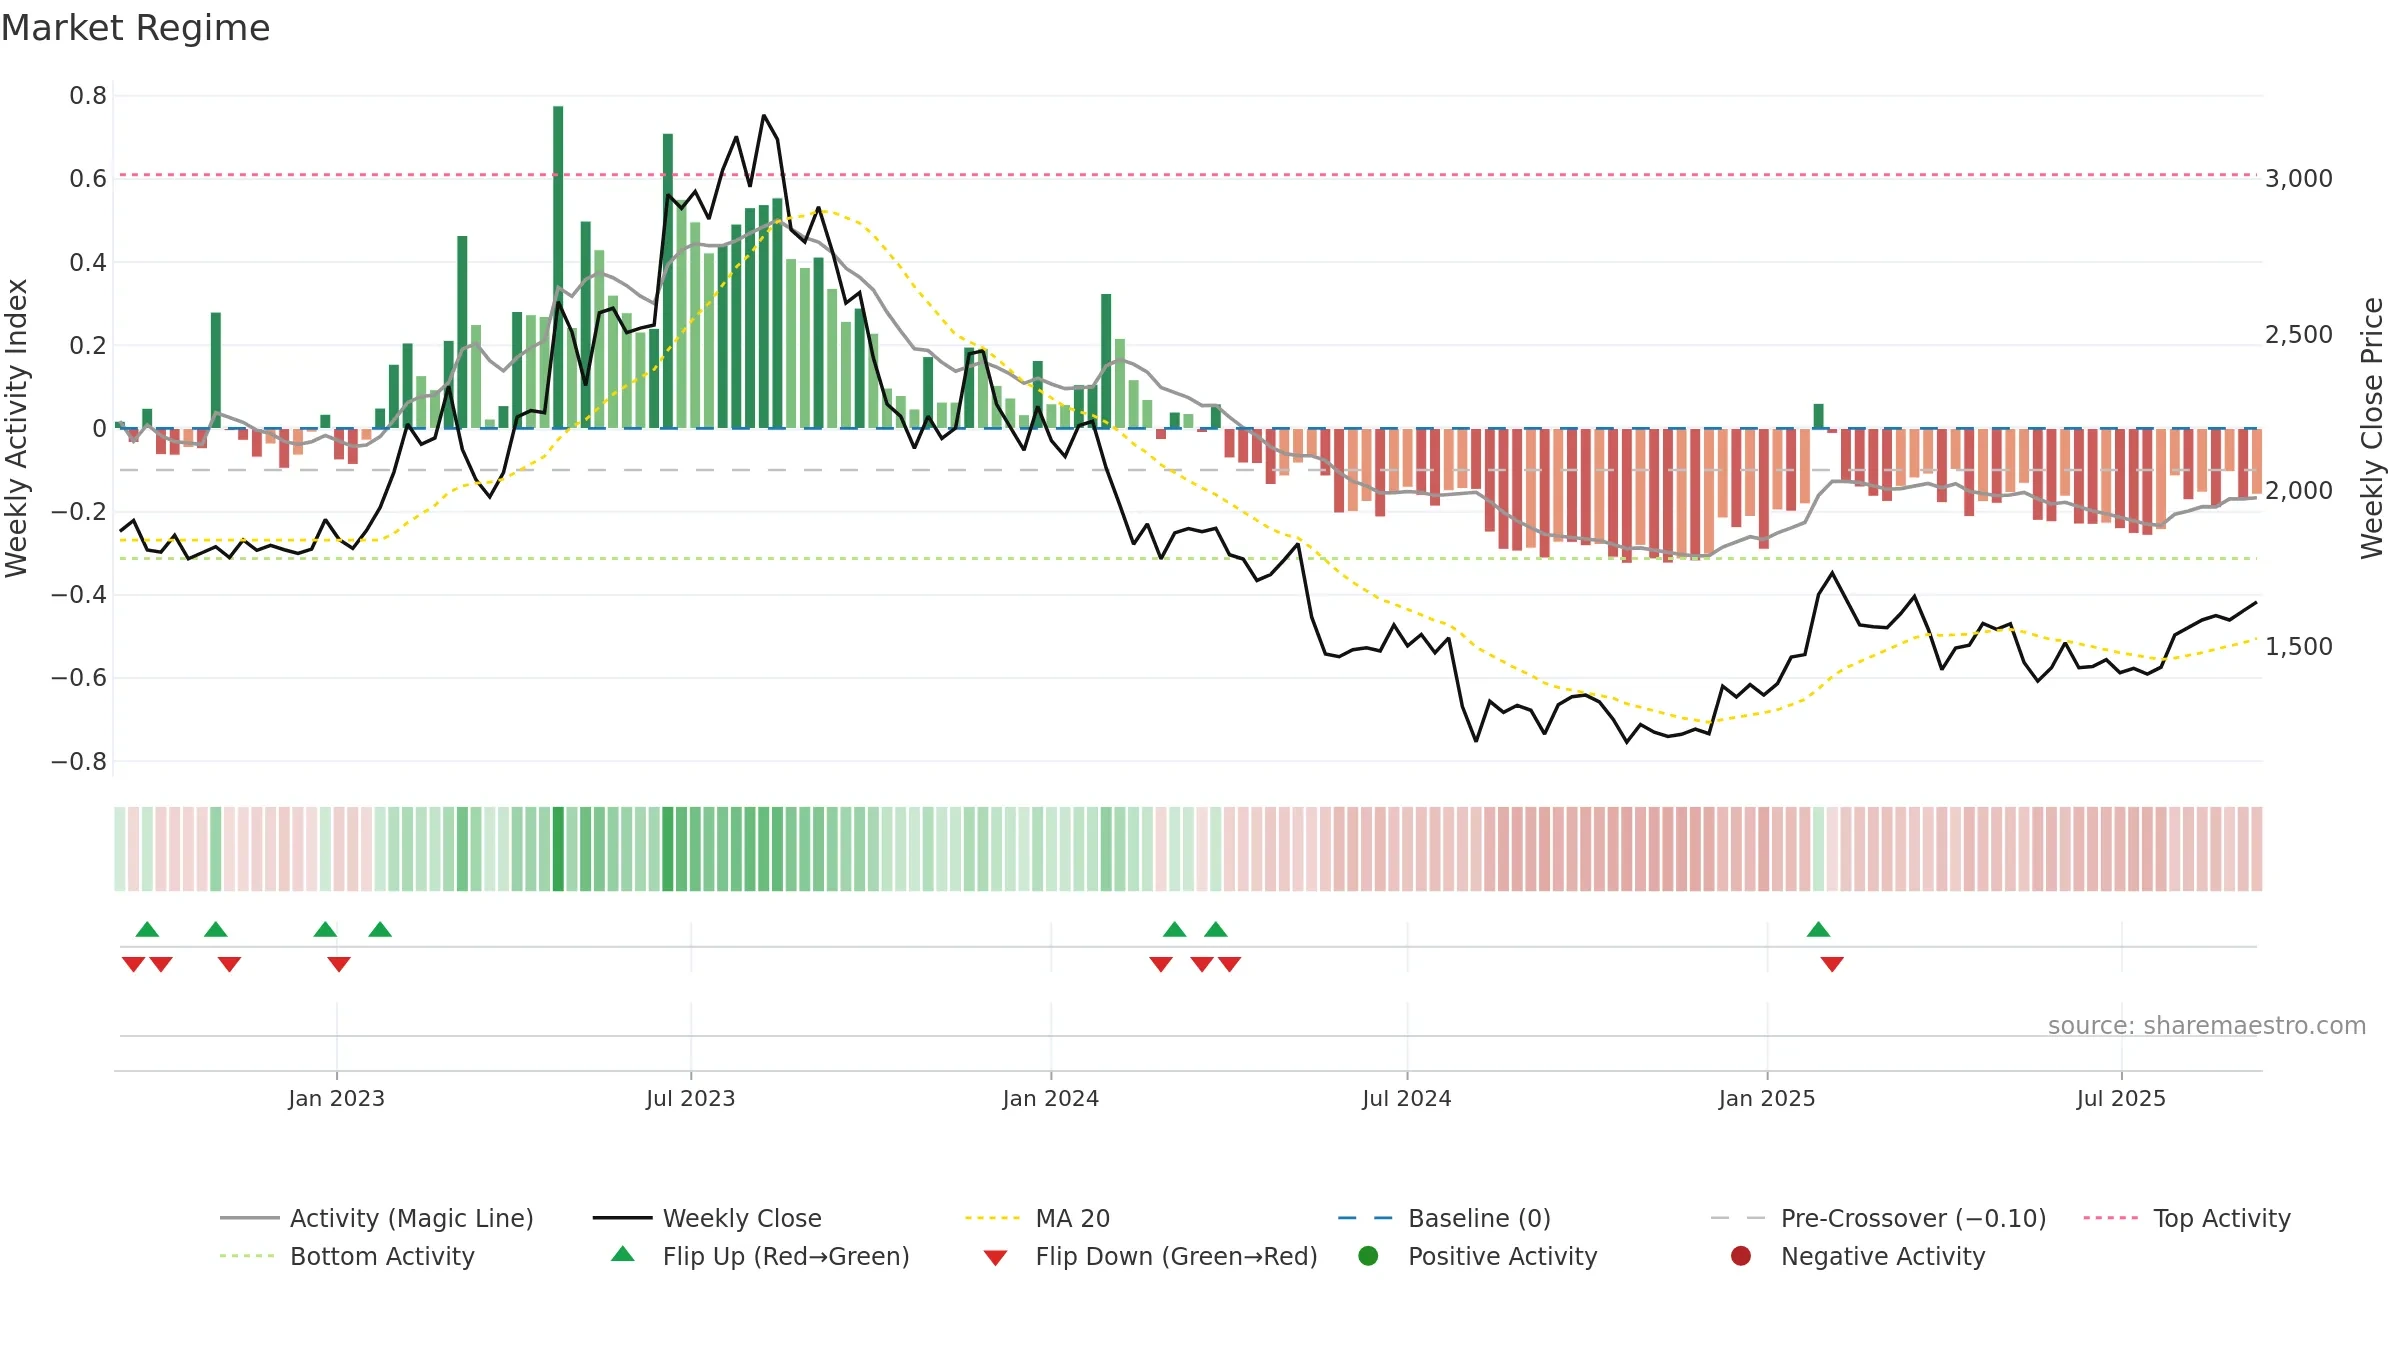Image resolution: width=2400 pixels, height=1350 pixels.
Task: Toggle the Weekly Close legend entry
Action: coord(707,1218)
